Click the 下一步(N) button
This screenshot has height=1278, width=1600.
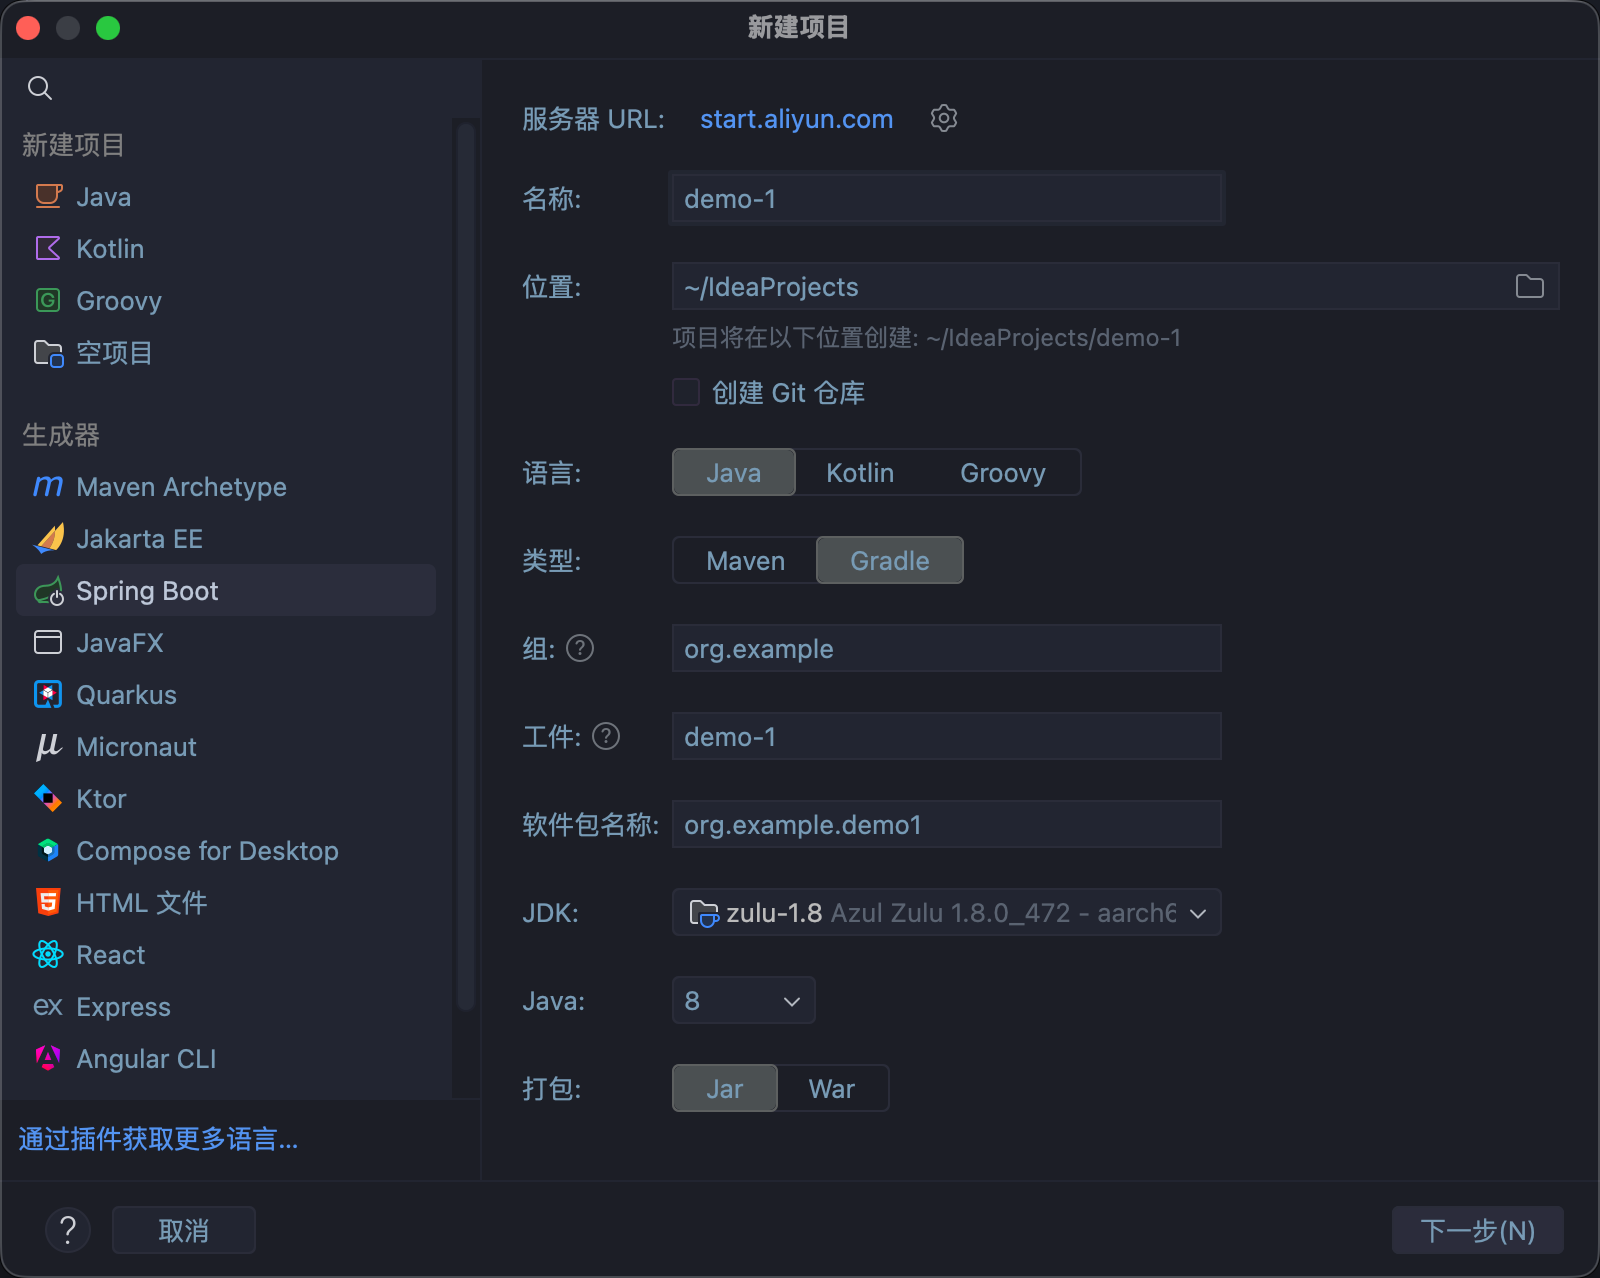(x=1477, y=1230)
